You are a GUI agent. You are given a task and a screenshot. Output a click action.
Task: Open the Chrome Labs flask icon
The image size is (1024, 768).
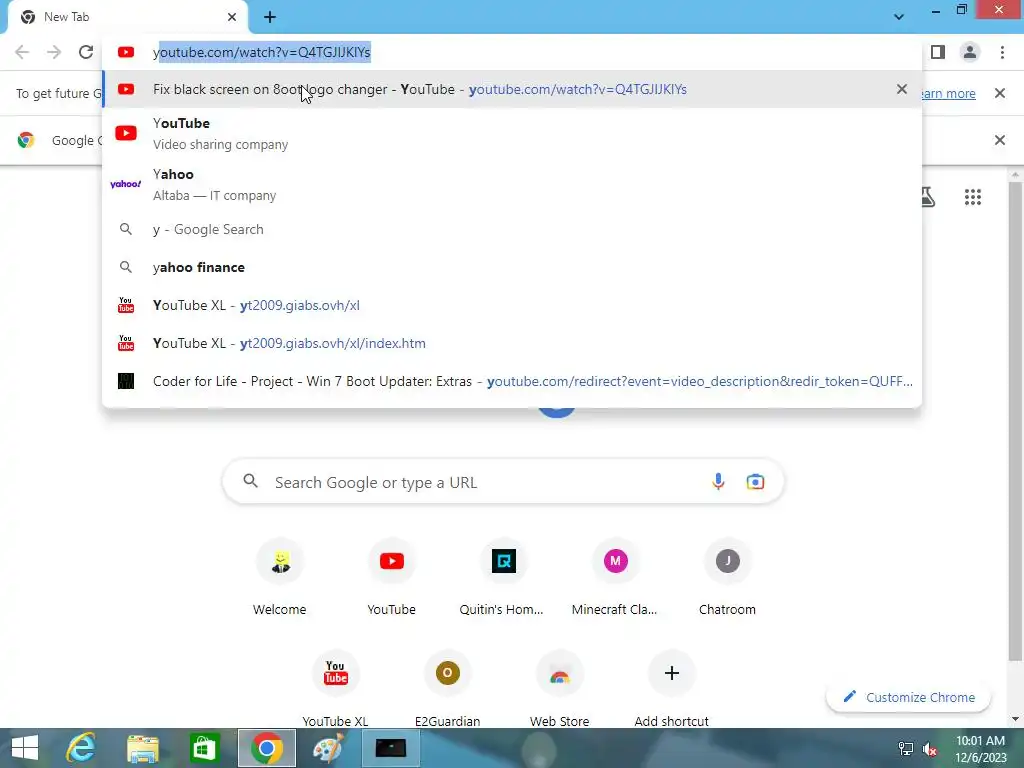[x=928, y=197]
